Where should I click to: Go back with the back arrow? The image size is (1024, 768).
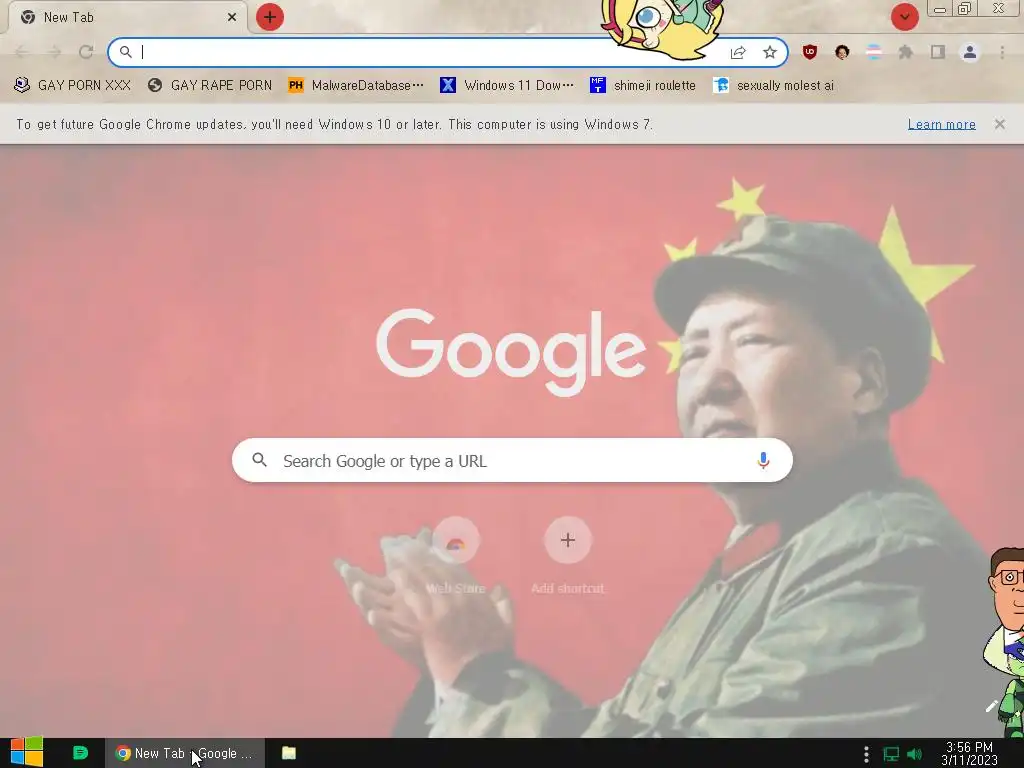22,52
